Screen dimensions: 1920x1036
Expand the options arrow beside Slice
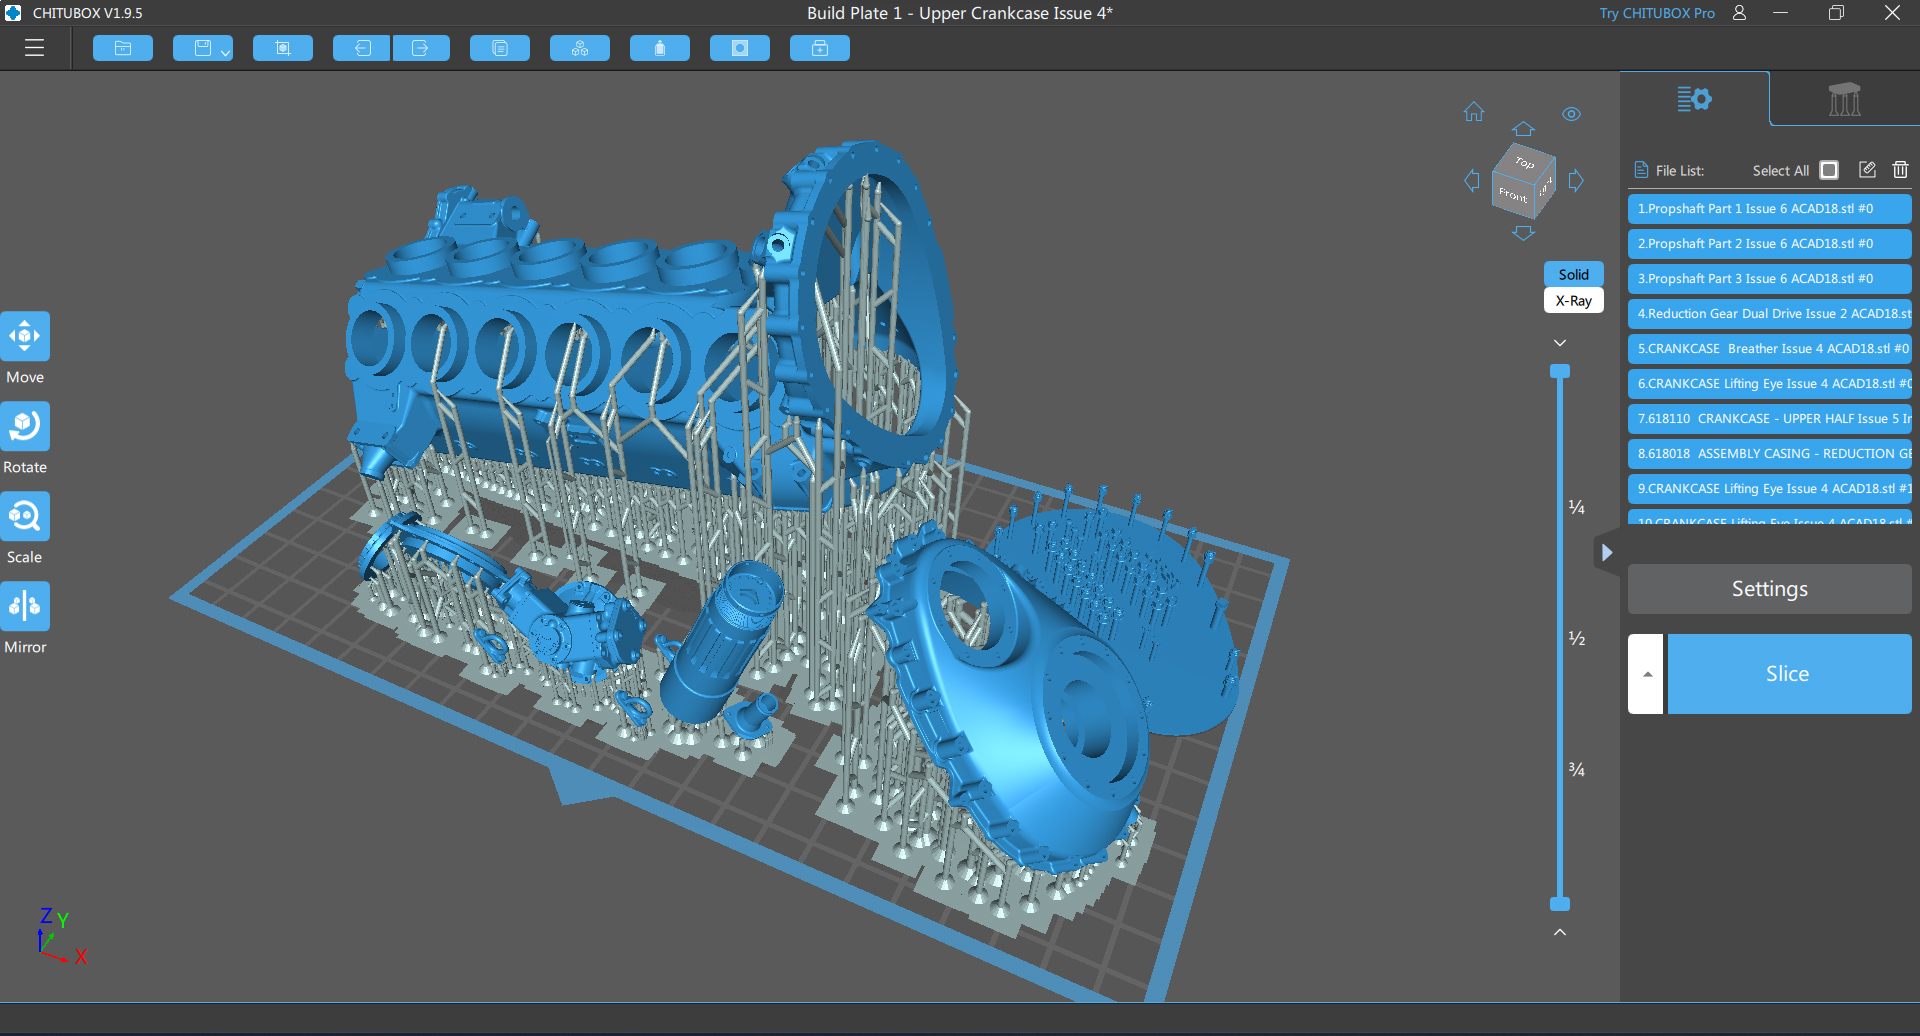(1646, 674)
